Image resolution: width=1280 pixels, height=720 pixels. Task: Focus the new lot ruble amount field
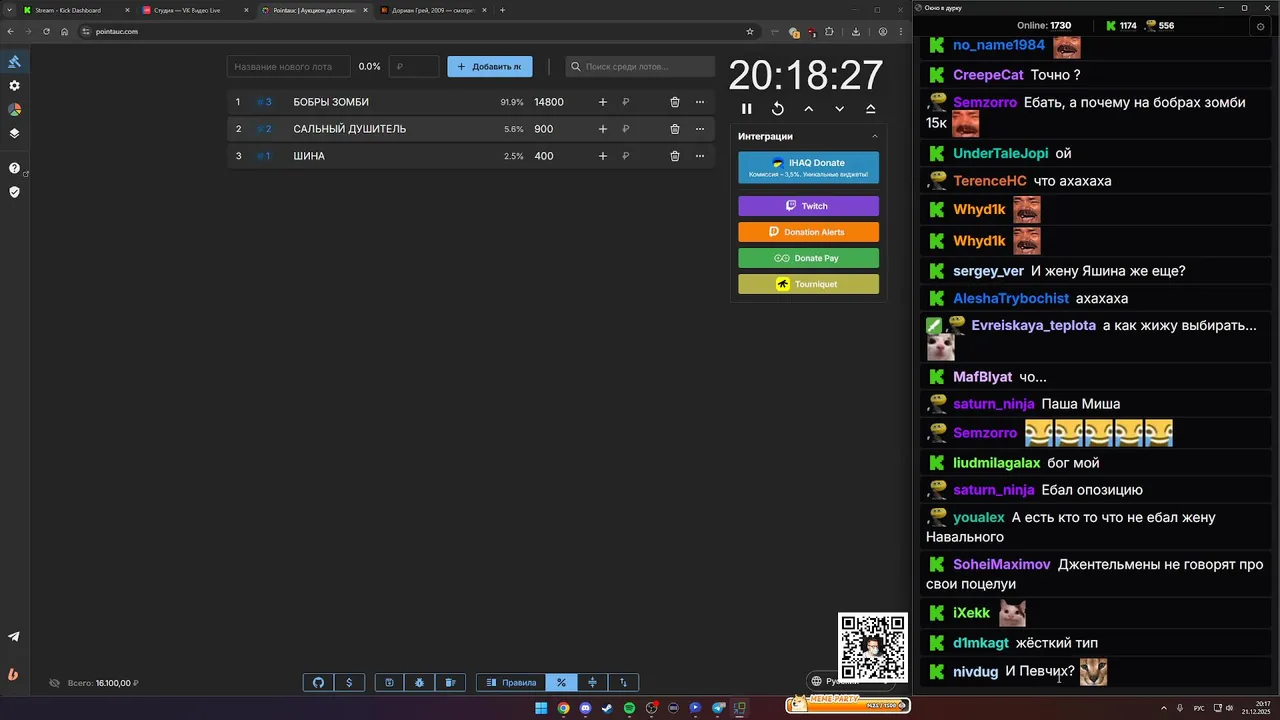point(414,67)
